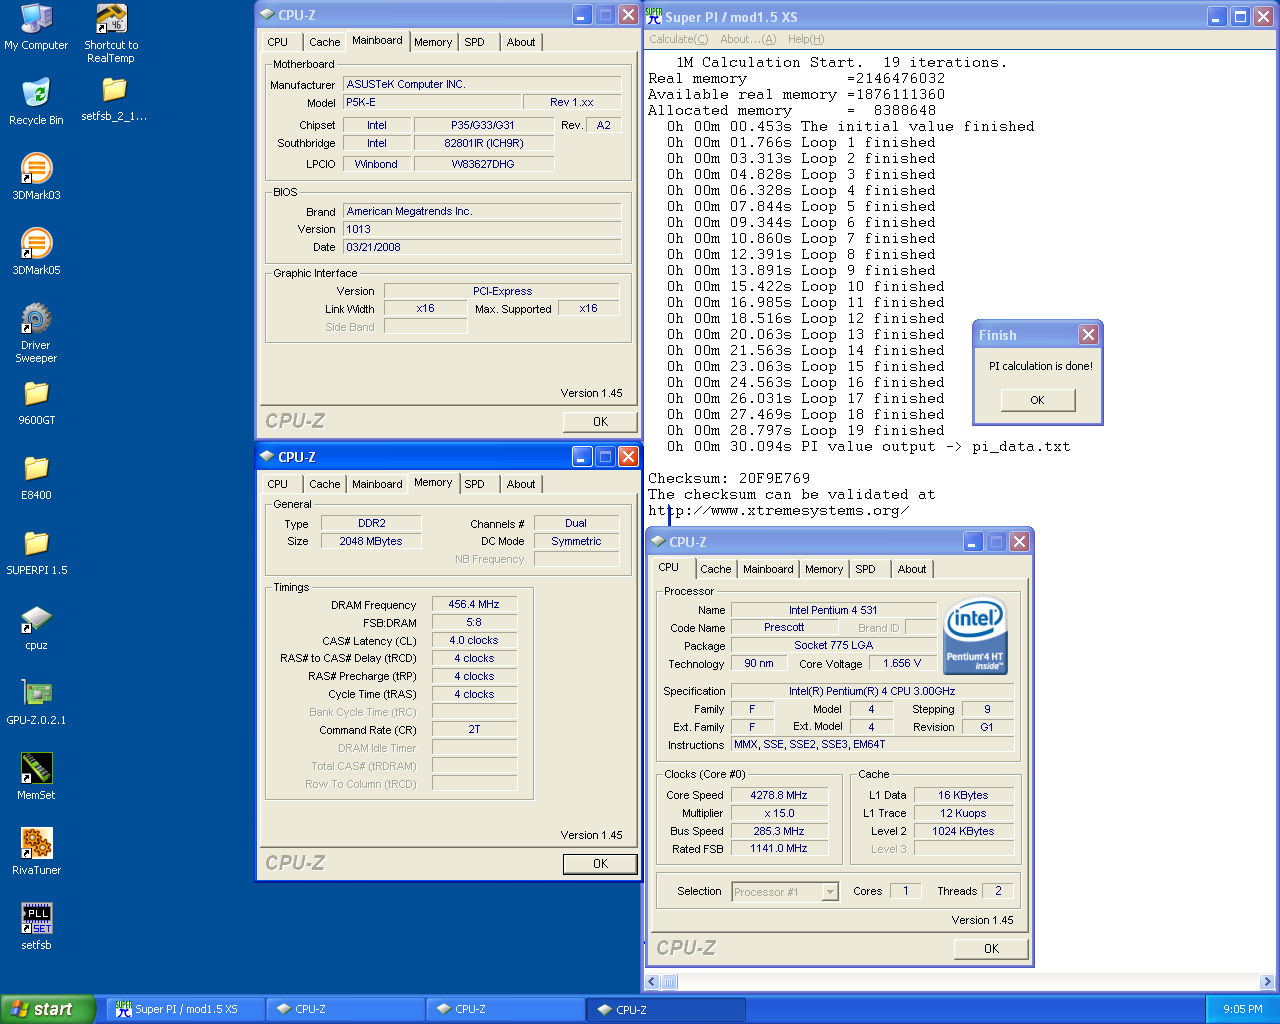This screenshot has height=1024, width=1280.
Task: Select Memory tab in Mainboard CPU-Z window
Action: (x=433, y=42)
